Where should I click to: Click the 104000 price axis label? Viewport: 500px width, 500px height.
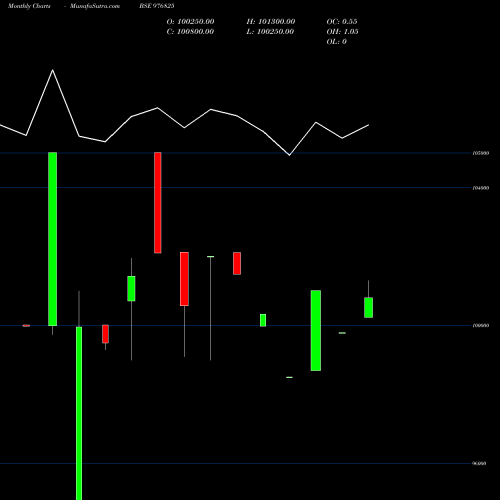[481, 188]
